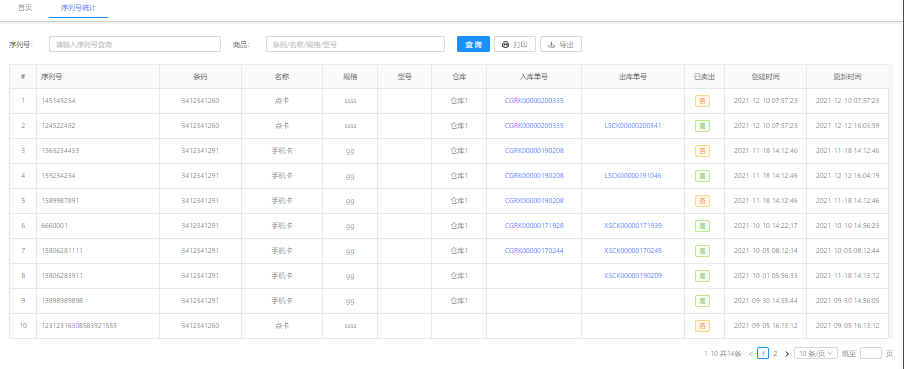Click the 名称 column header

282,76
